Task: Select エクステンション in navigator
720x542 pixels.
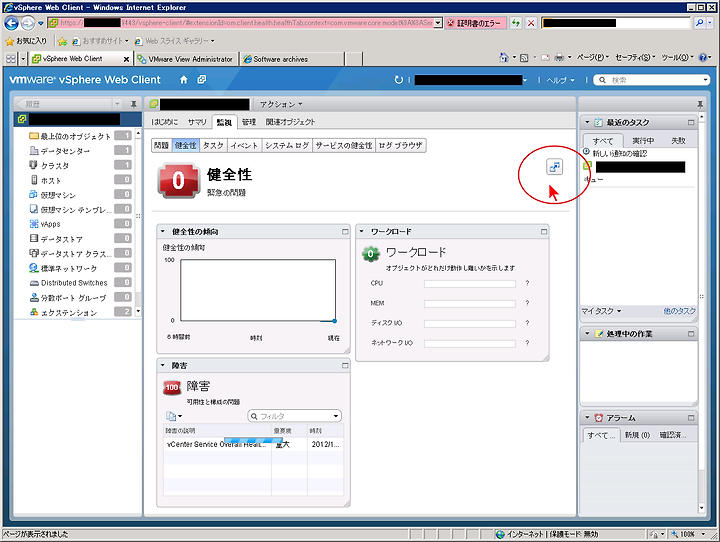Action: pos(69,312)
